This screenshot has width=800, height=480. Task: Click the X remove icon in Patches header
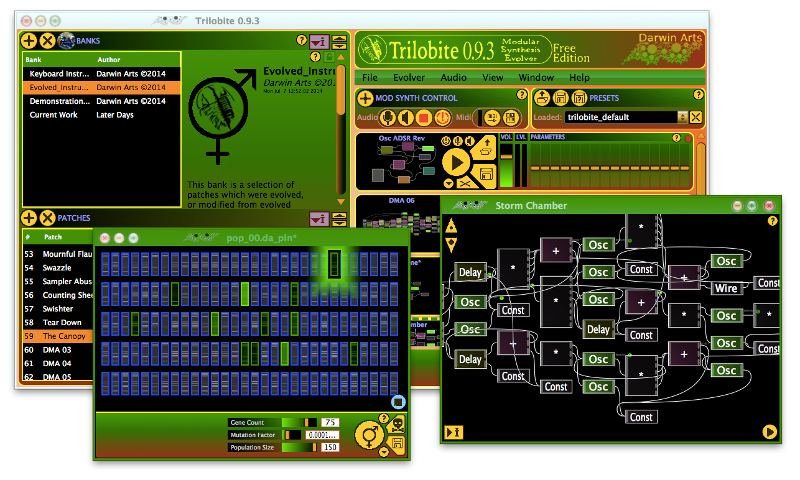pyautogui.click(x=46, y=218)
